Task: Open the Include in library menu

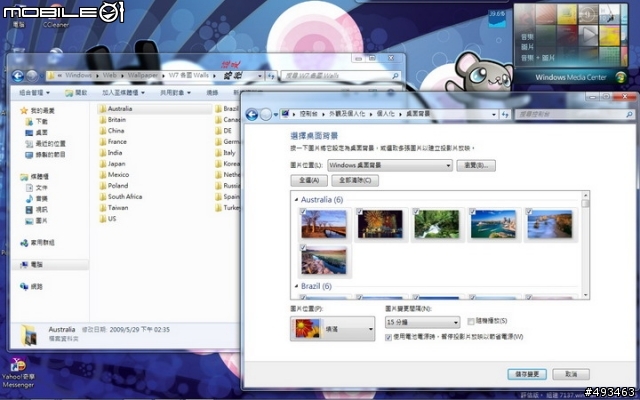Action: (123, 93)
